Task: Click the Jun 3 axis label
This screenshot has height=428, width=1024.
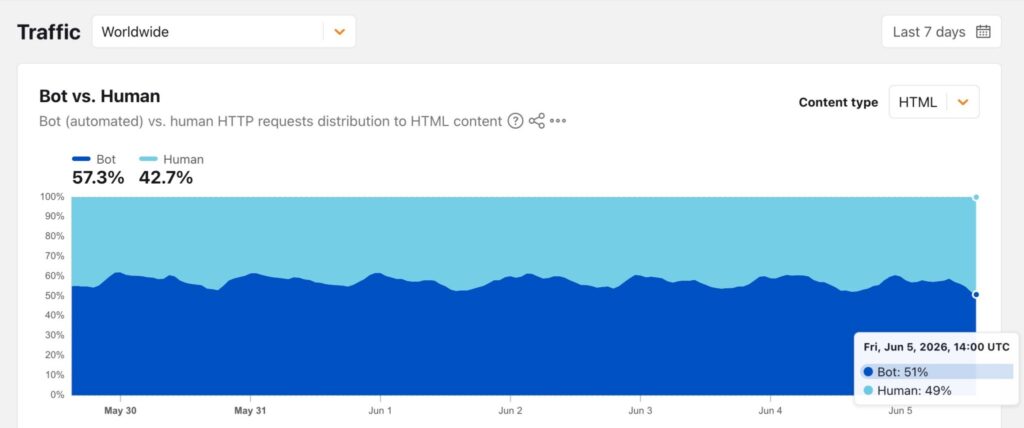Action: (640, 411)
